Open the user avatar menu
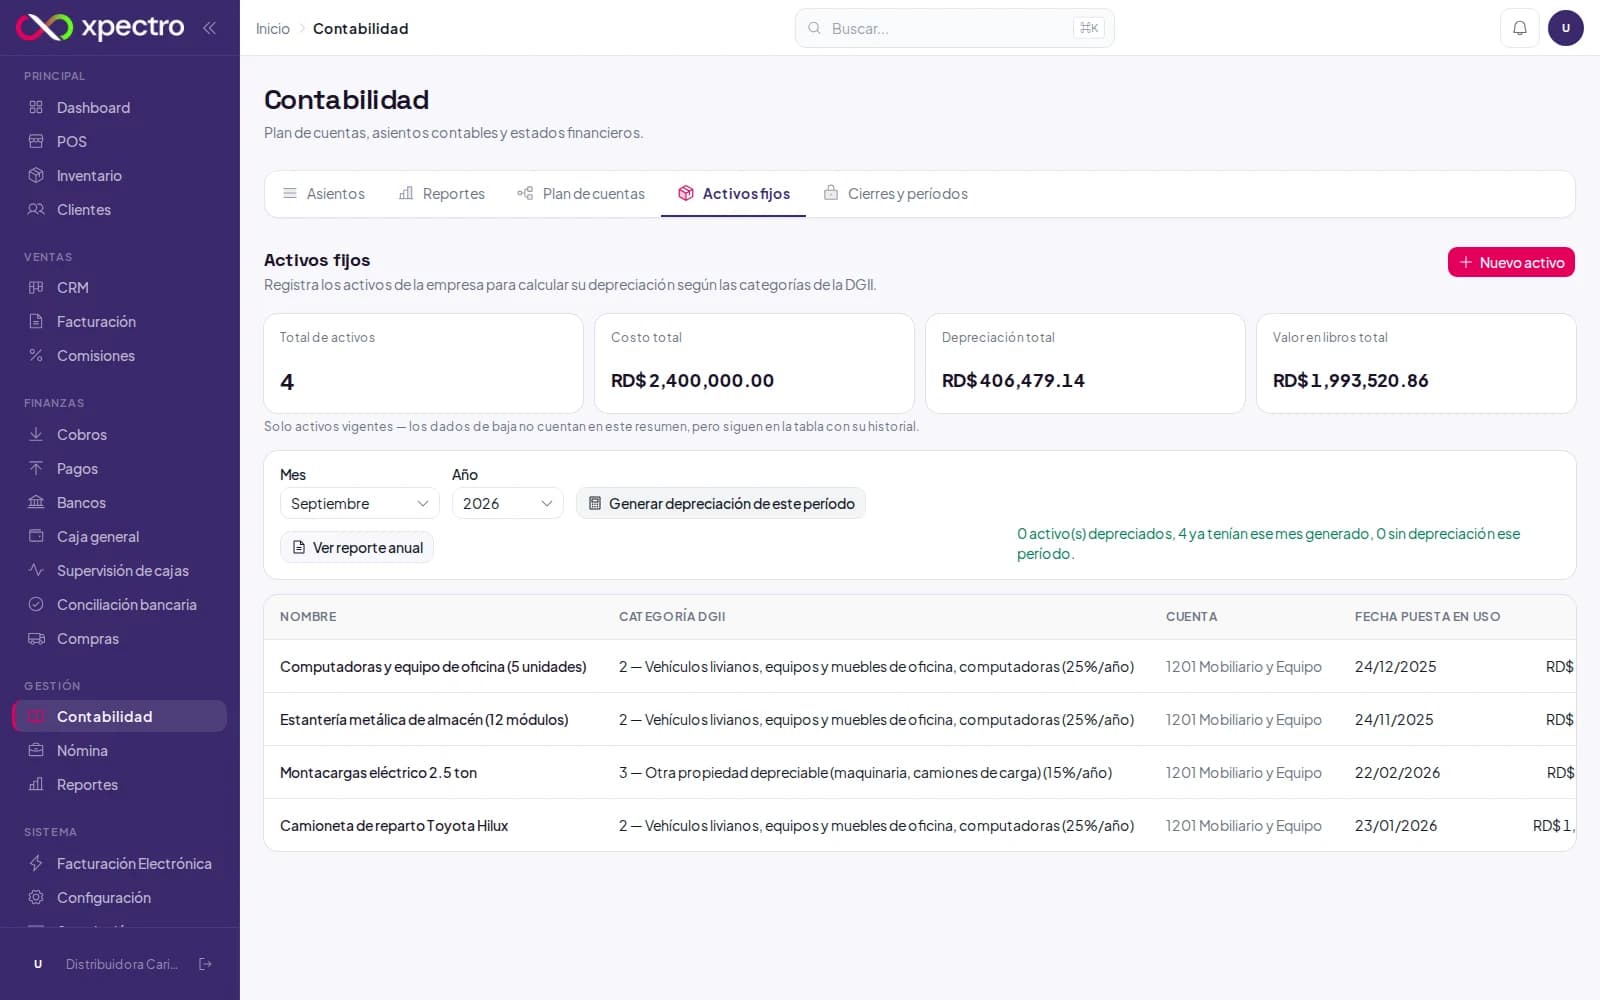This screenshot has width=1600, height=1000. [1565, 28]
